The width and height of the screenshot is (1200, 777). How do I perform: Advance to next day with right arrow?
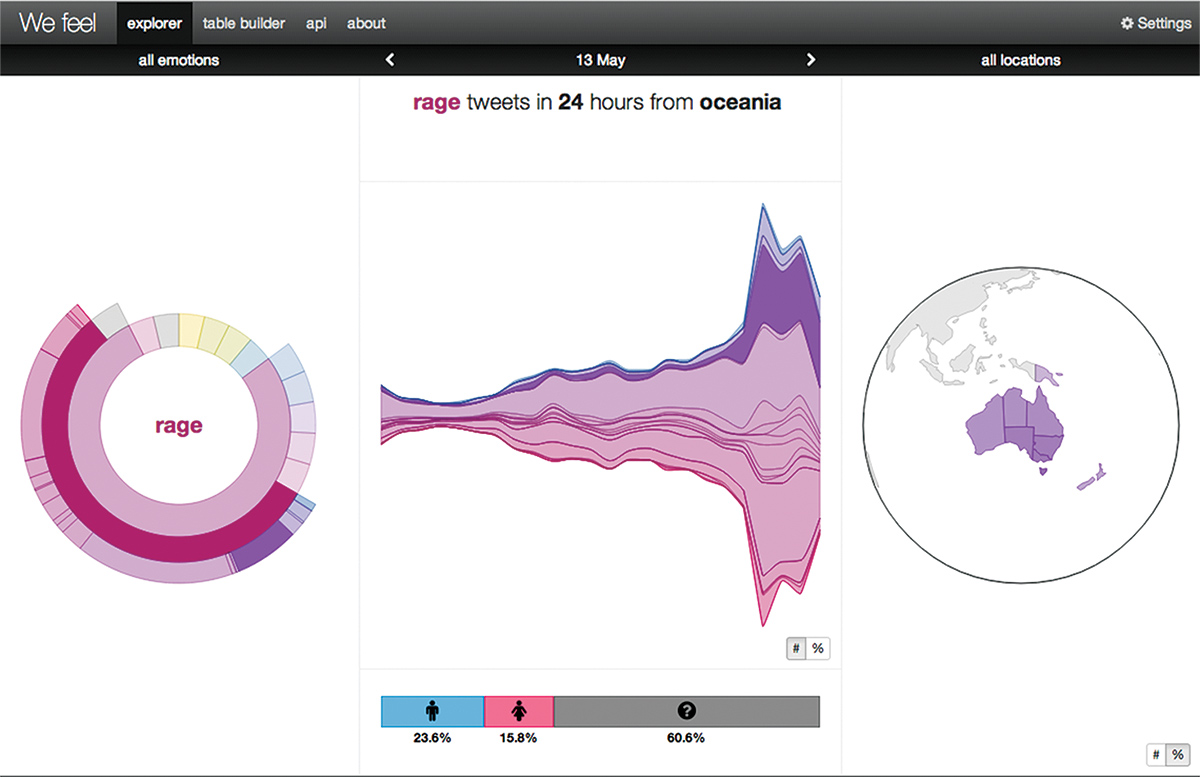tap(811, 60)
